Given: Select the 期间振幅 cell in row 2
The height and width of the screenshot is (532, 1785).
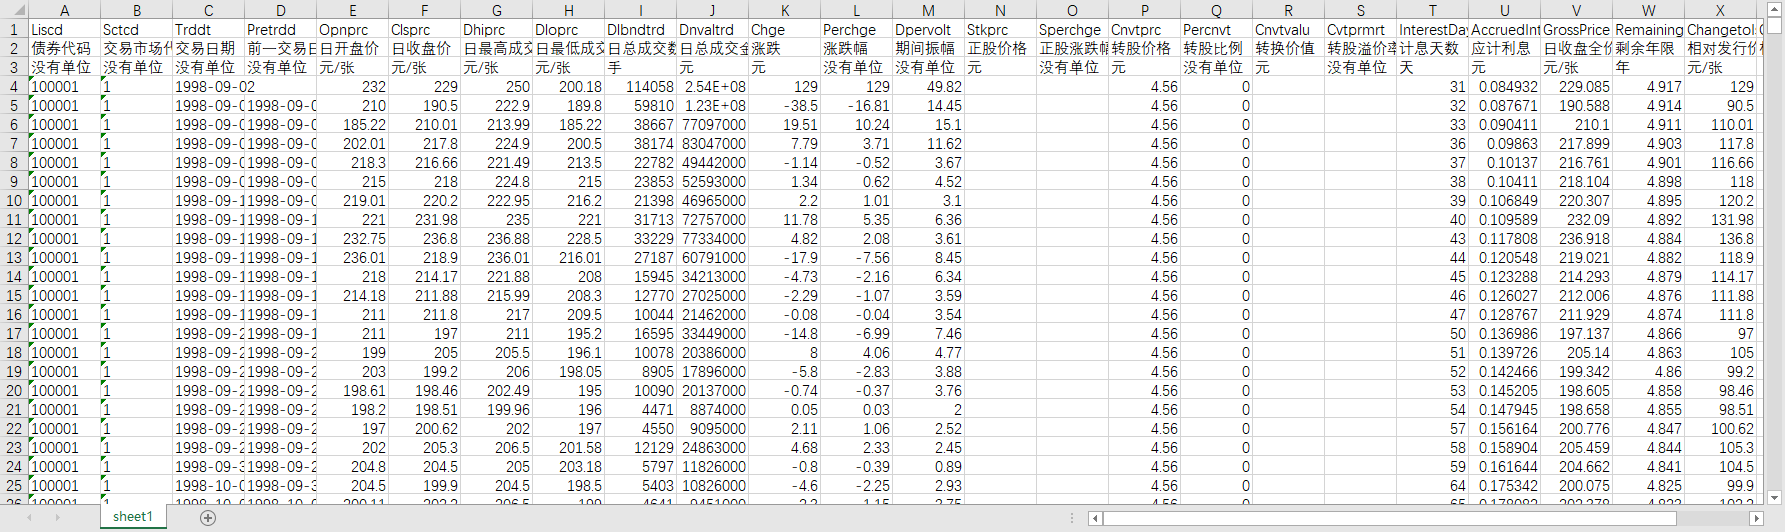Looking at the screenshot, I should coord(929,49).
